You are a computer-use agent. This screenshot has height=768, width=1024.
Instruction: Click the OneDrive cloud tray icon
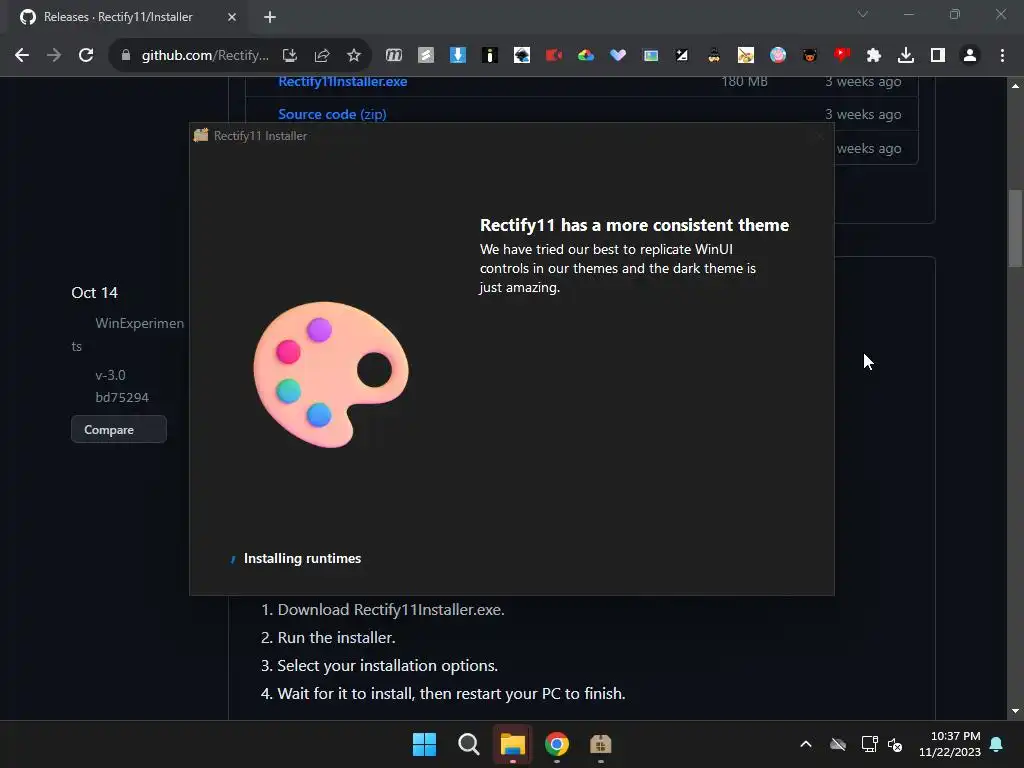pyautogui.click(x=838, y=744)
